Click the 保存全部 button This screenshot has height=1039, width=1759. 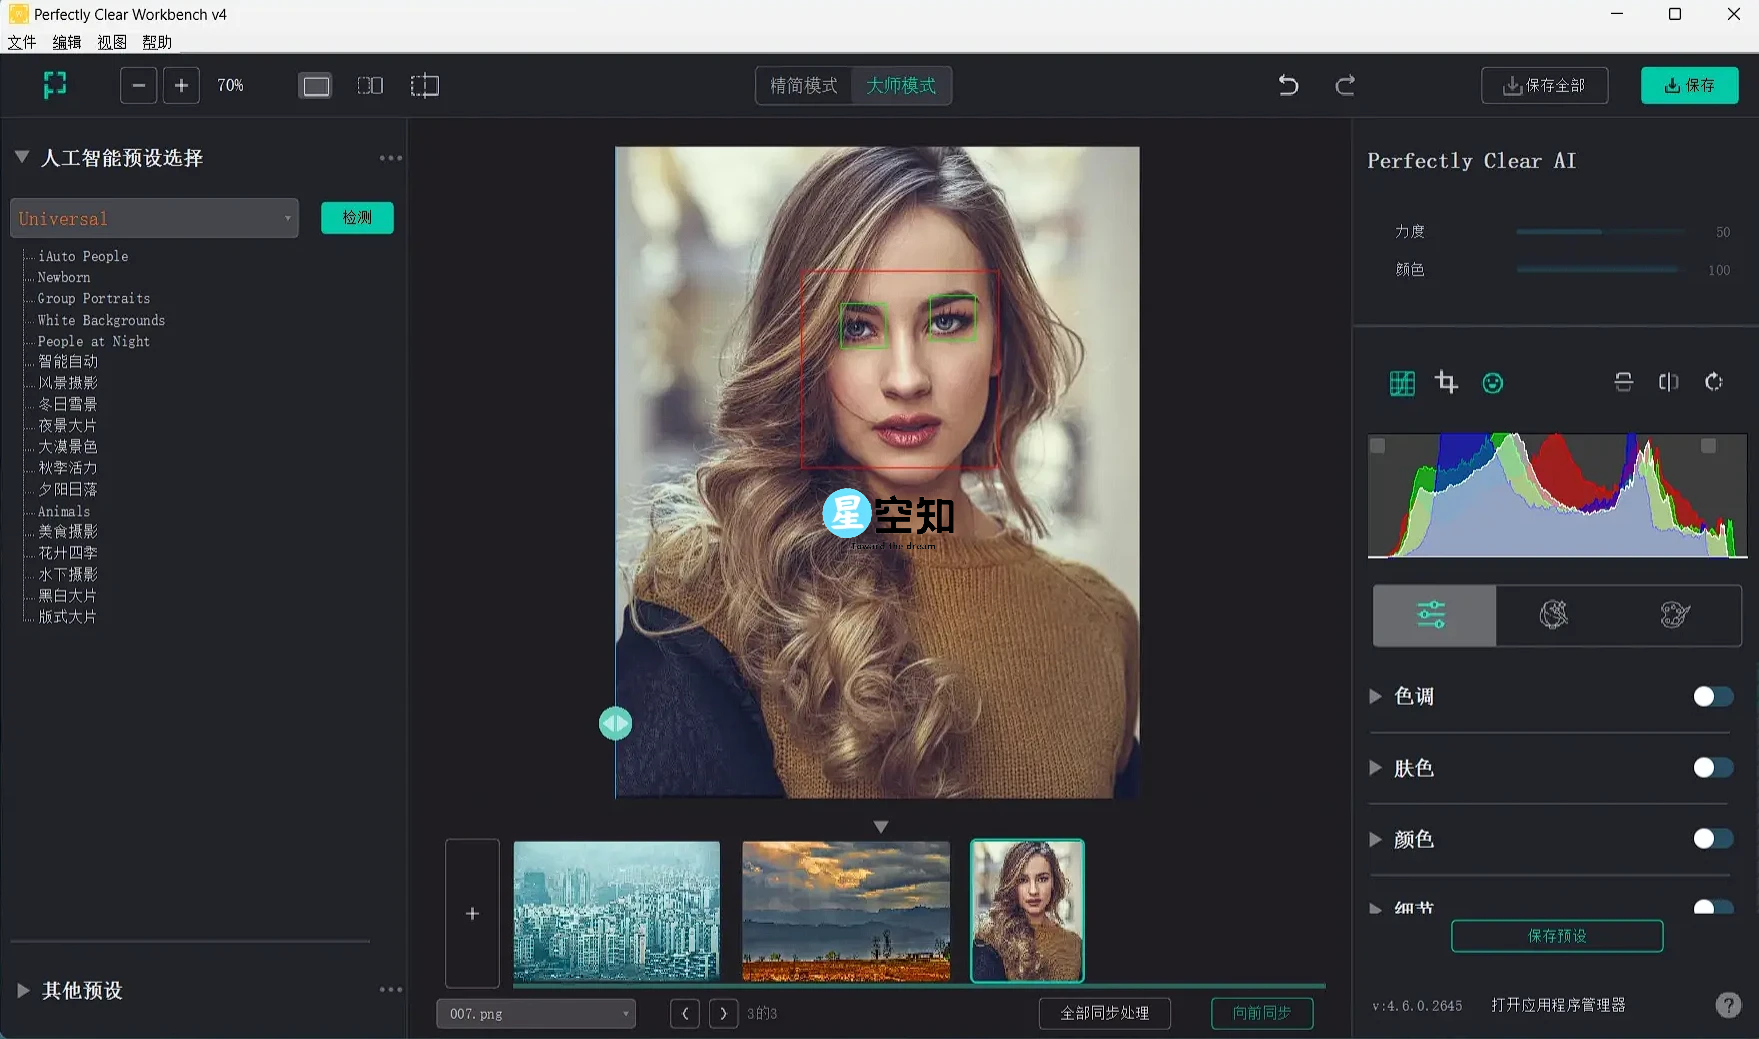(x=1544, y=86)
